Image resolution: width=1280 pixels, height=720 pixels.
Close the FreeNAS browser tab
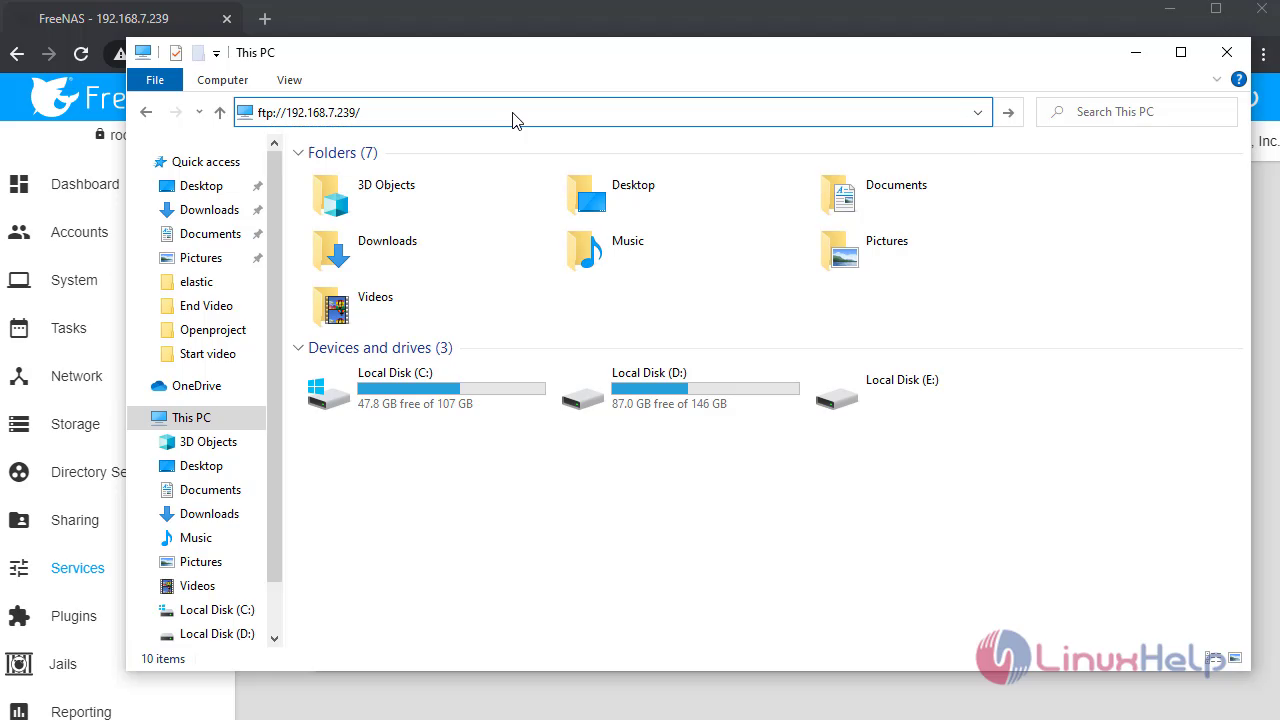(227, 19)
